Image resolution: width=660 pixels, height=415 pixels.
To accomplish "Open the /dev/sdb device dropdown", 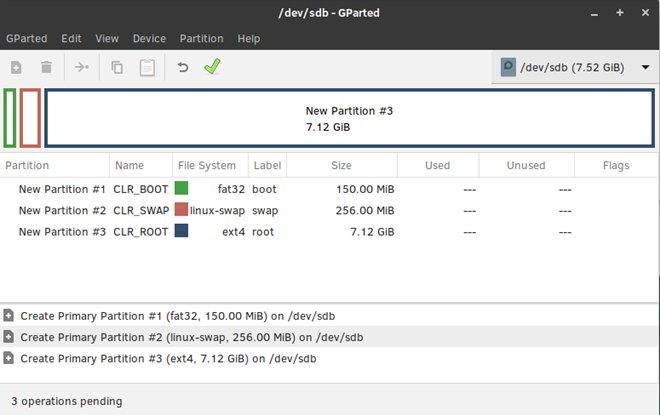I will click(x=575, y=67).
